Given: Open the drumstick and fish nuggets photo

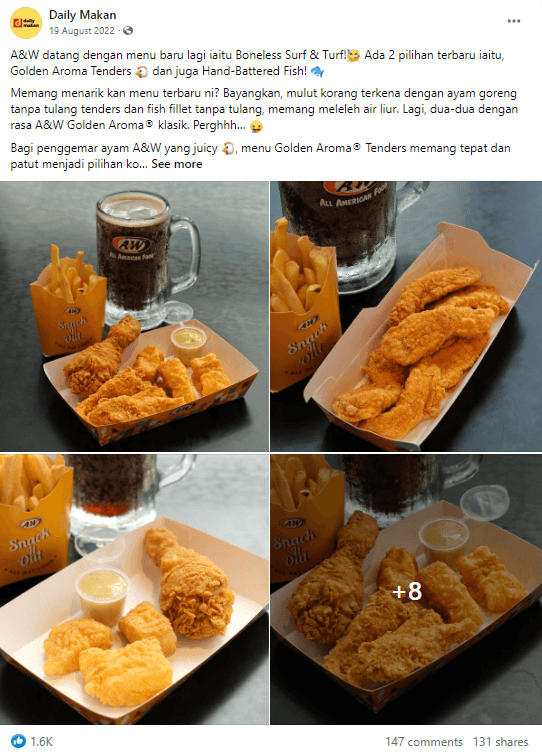Looking at the screenshot, I should 134,589.
